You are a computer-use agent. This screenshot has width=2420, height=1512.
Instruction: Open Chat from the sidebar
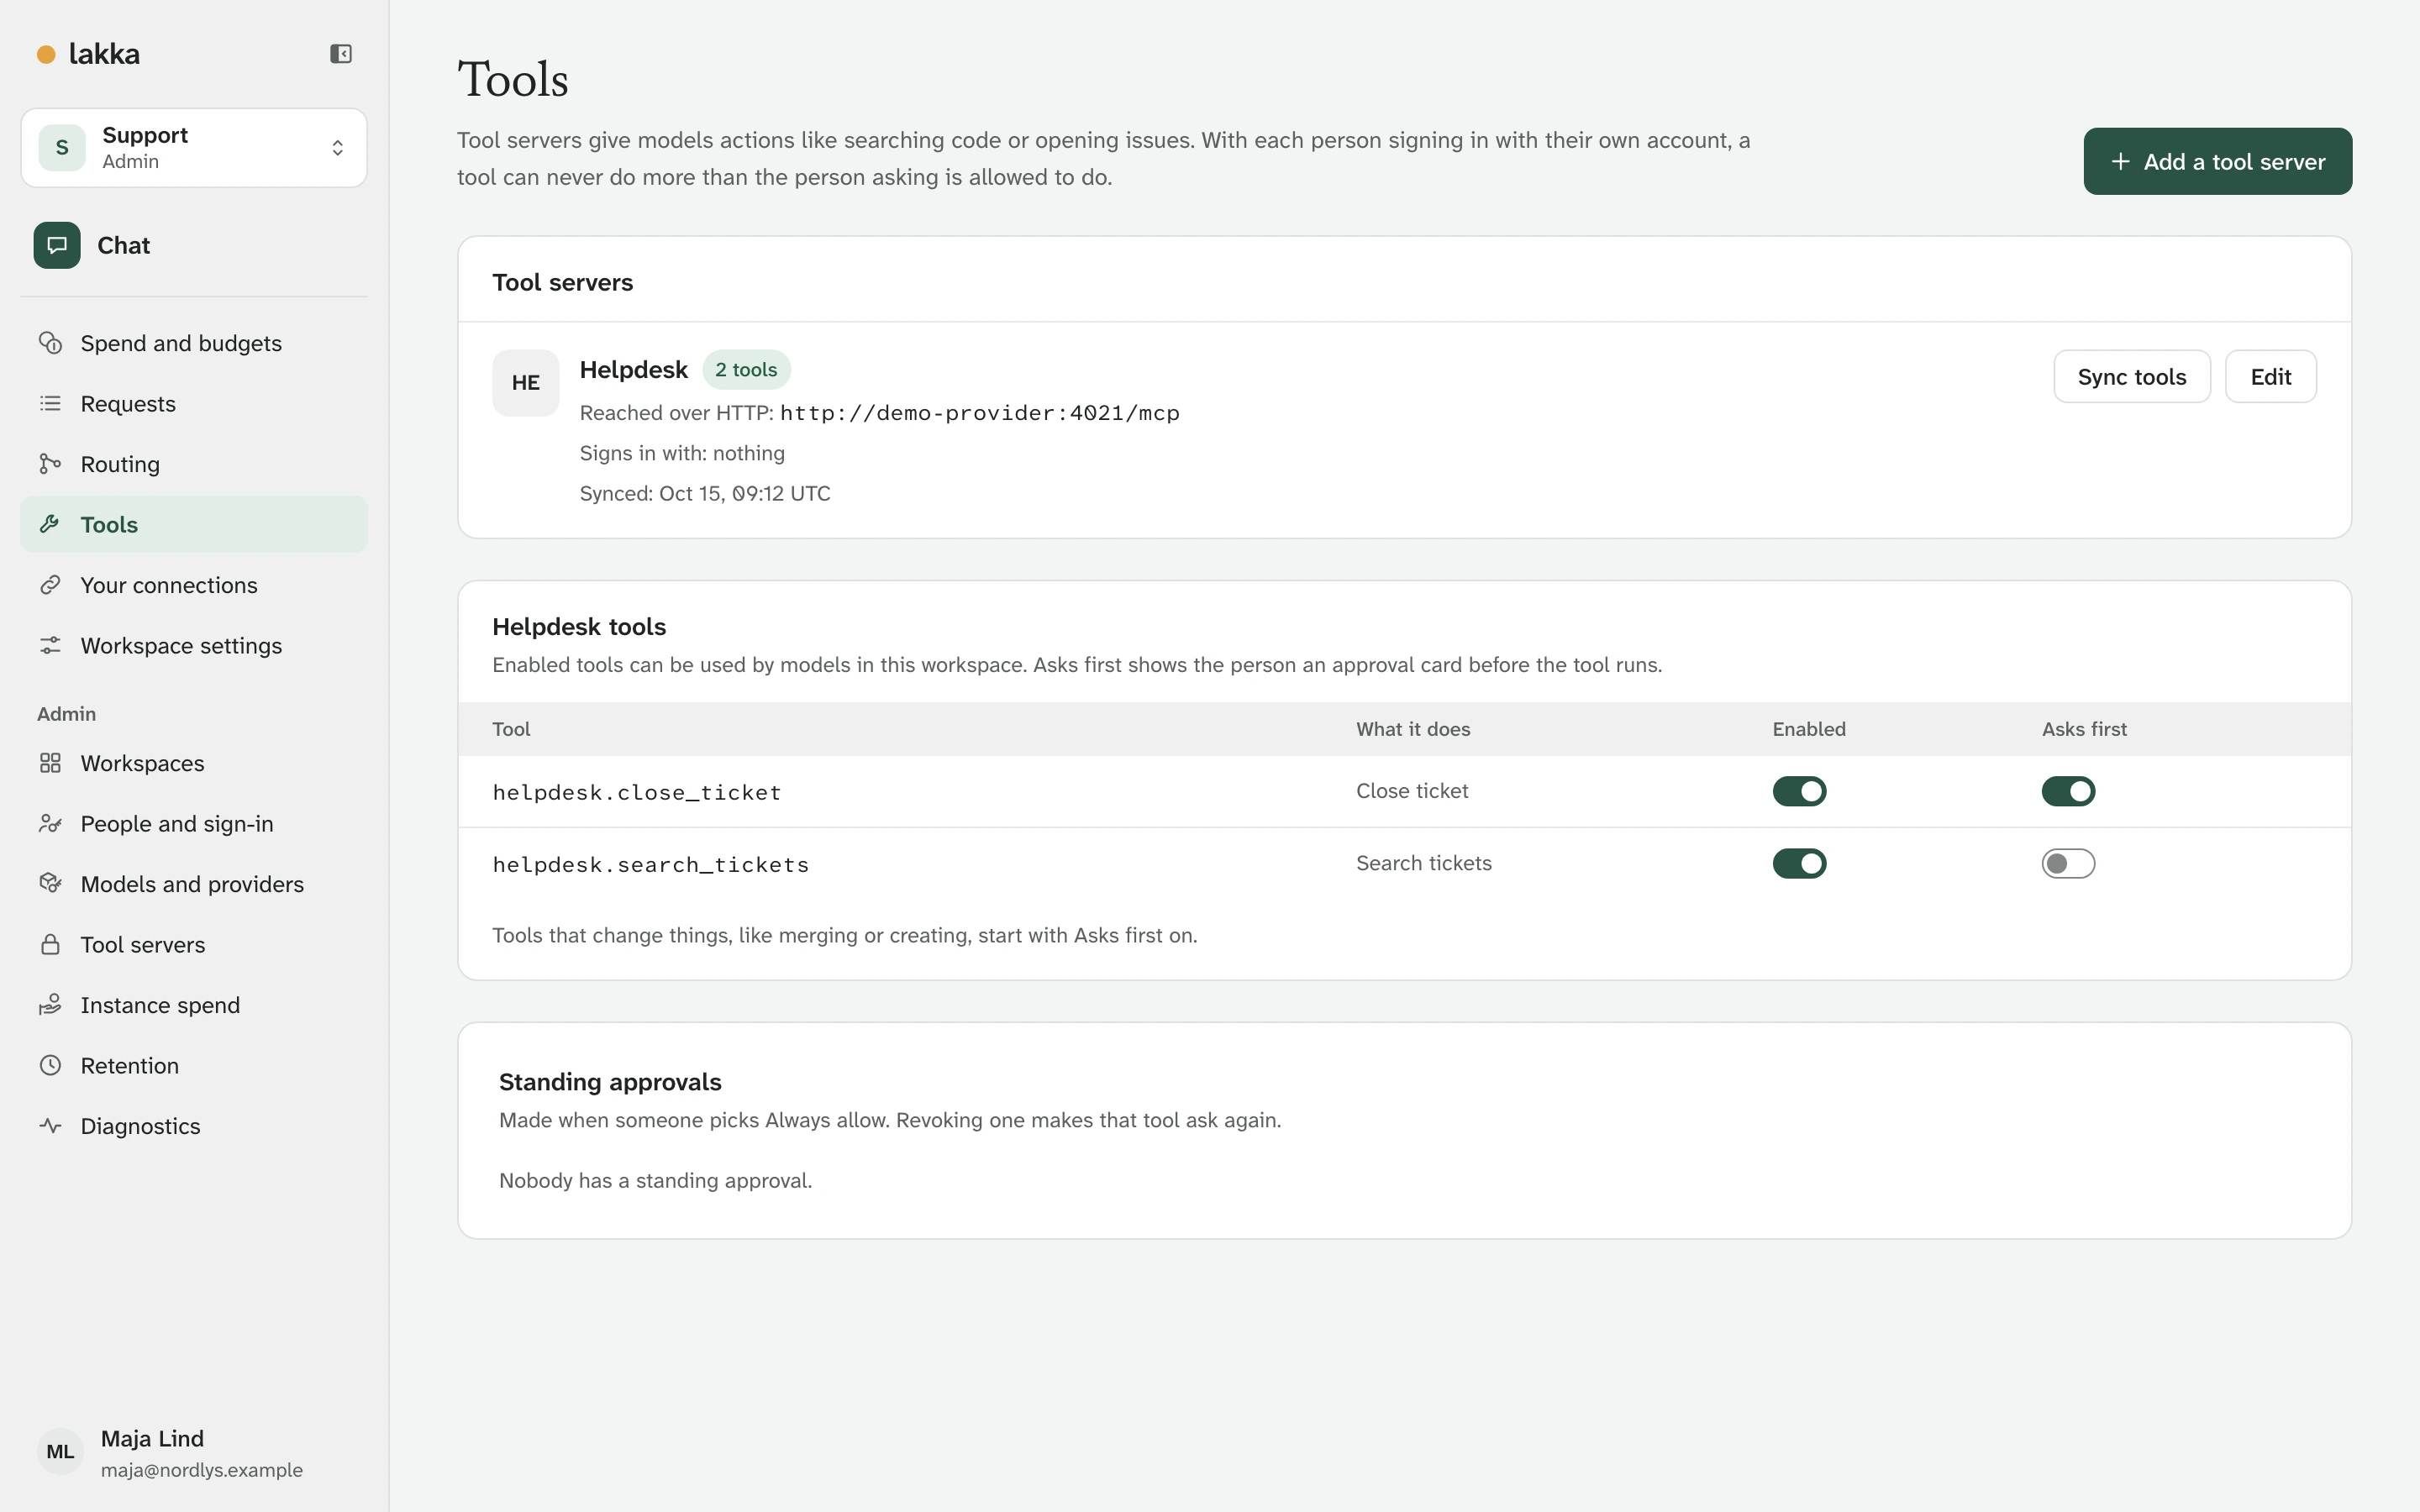194,245
